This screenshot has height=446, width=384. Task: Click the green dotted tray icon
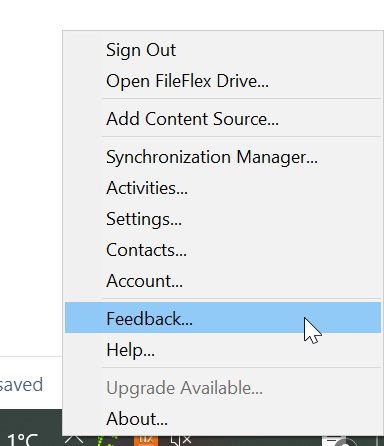click(x=107, y=441)
